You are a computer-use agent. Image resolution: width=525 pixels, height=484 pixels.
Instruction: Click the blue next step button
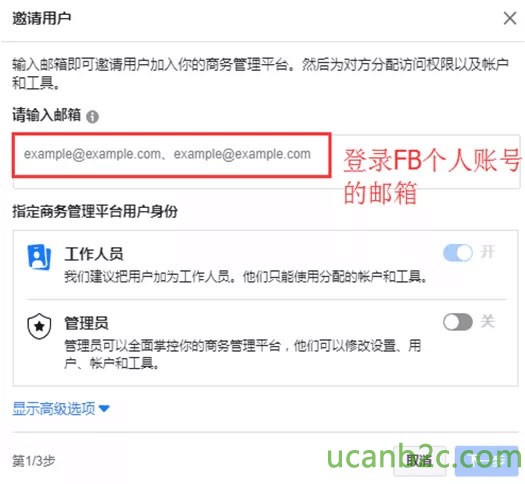(486, 461)
